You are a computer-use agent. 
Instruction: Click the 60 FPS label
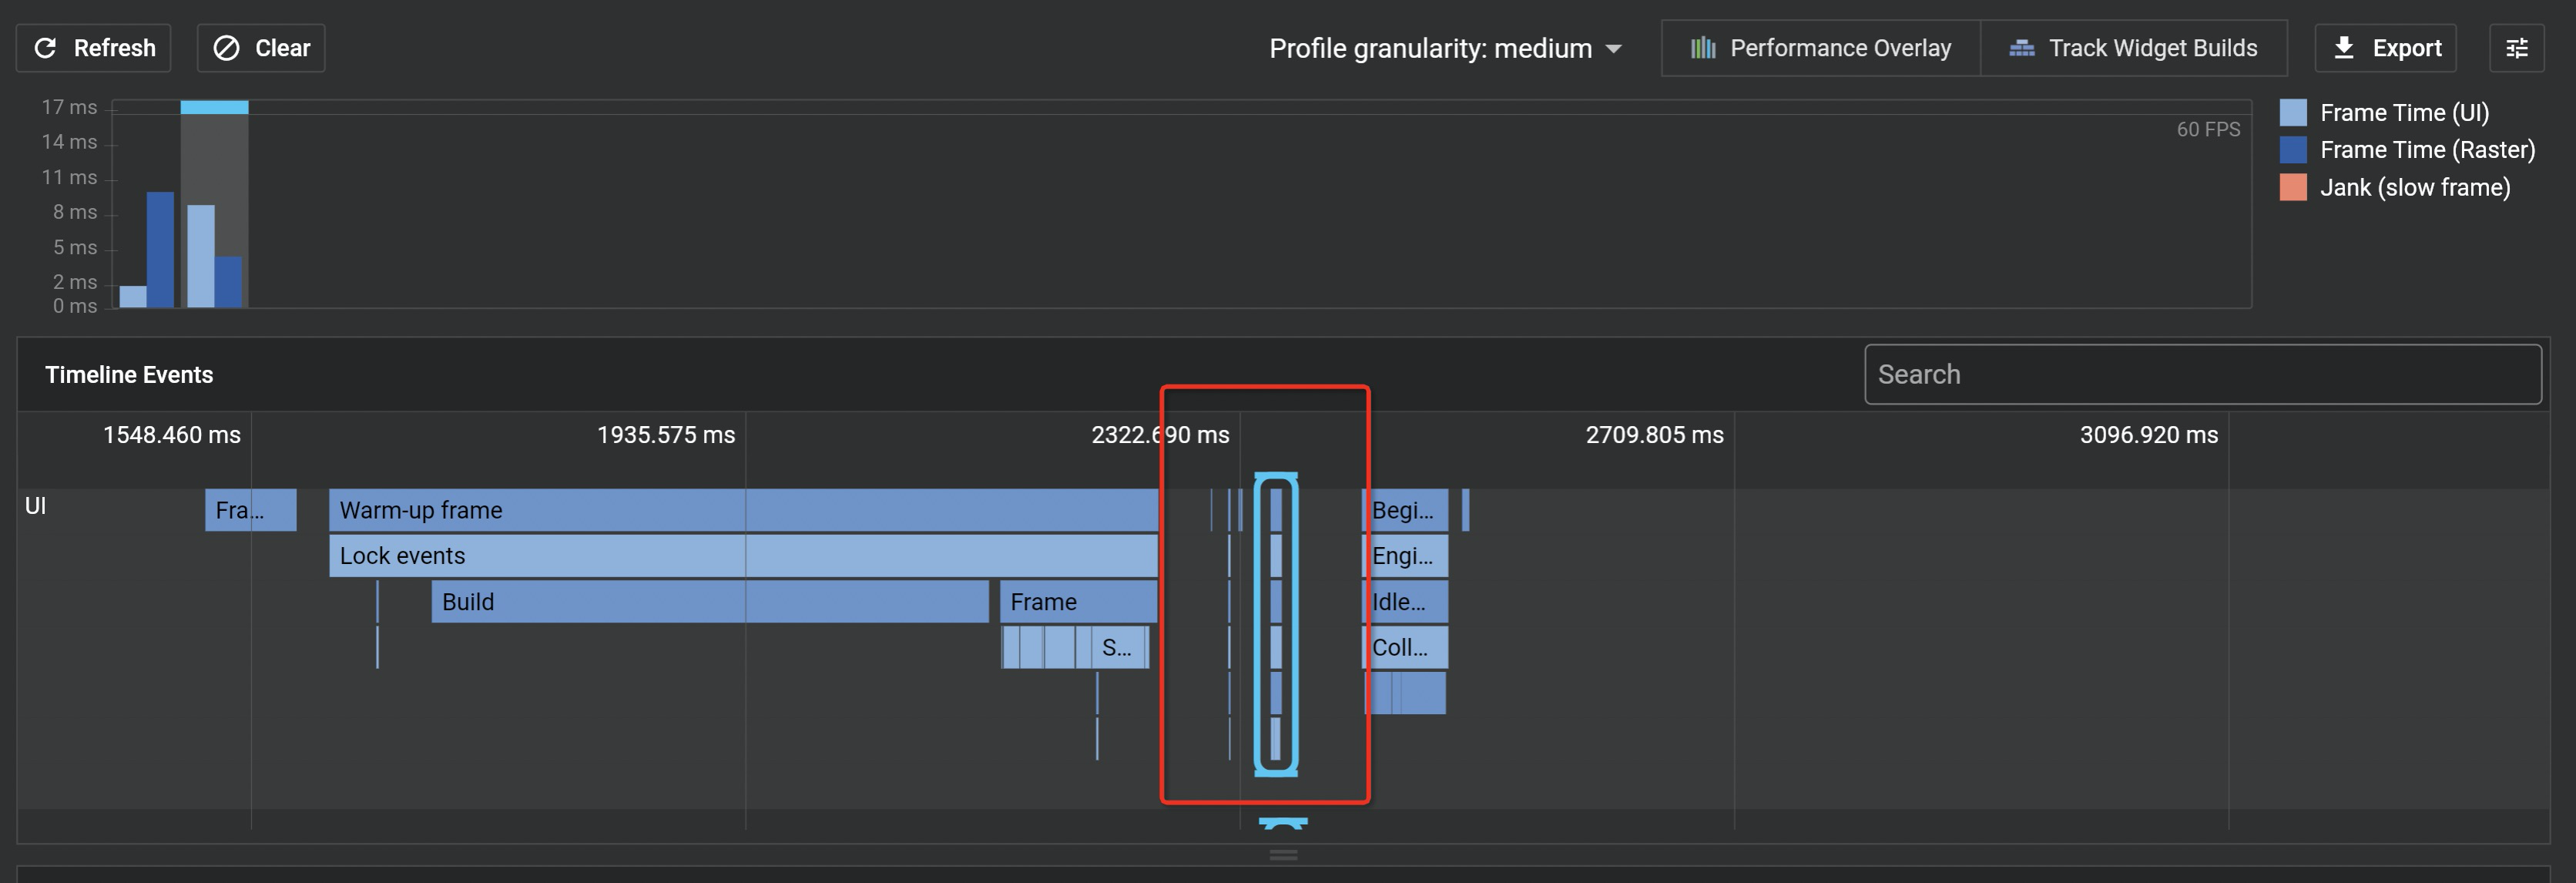click(2208, 129)
